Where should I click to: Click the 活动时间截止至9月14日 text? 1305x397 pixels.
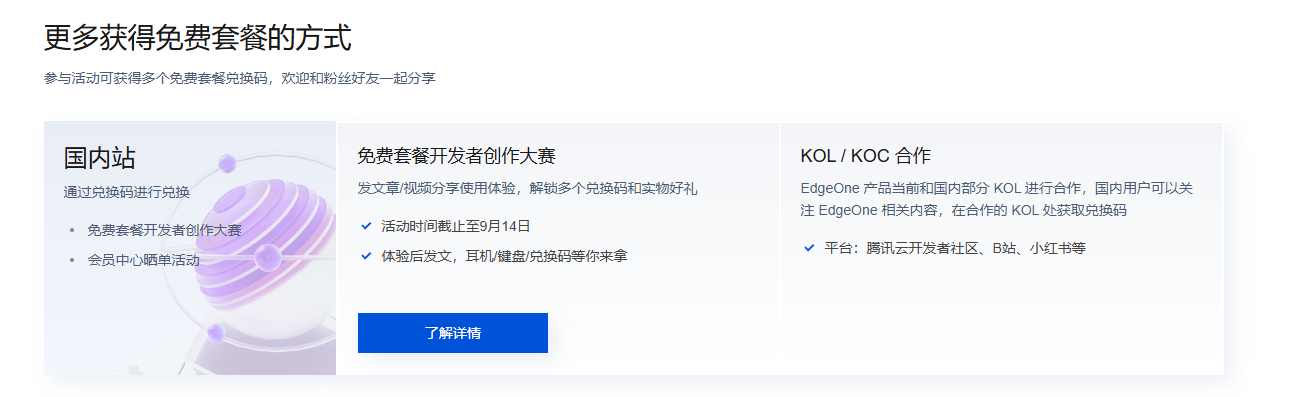click(x=456, y=226)
